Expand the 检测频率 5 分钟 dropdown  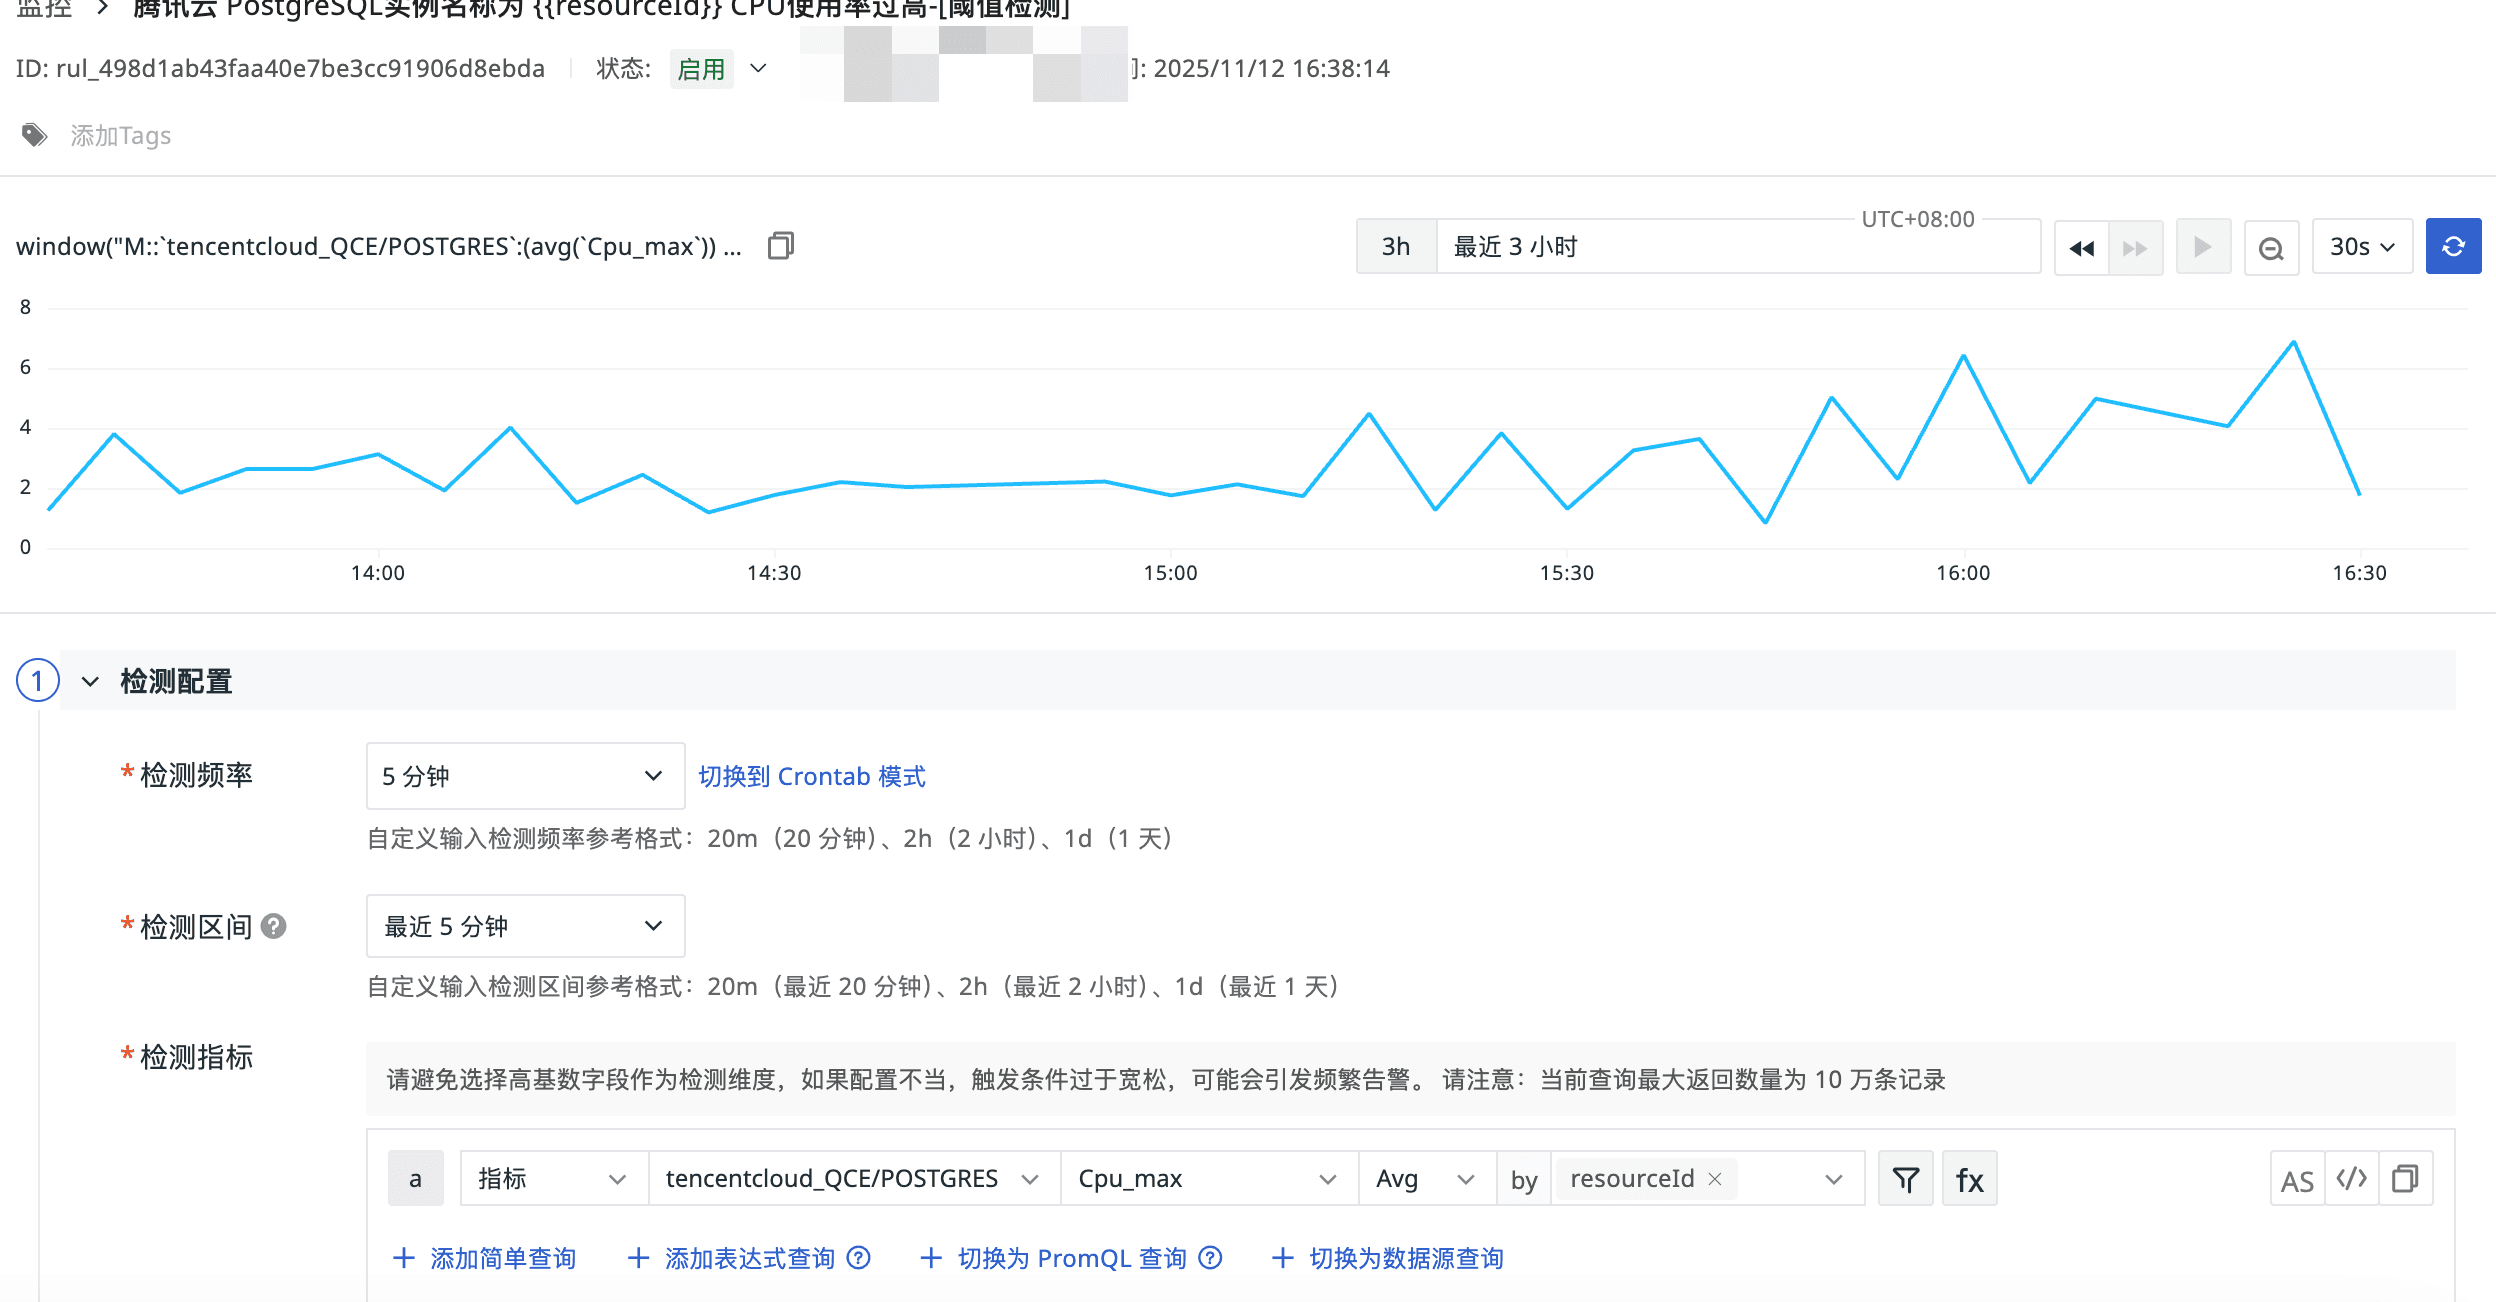[x=524, y=776]
